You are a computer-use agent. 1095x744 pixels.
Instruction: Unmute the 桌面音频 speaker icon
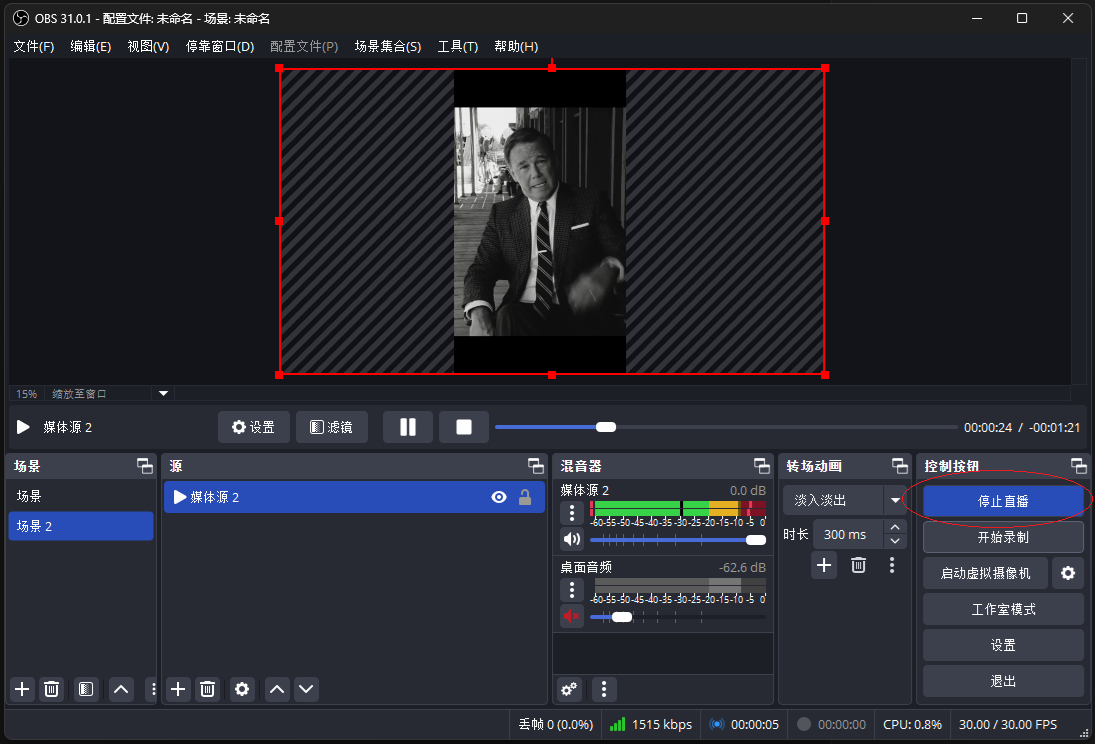[x=571, y=617]
